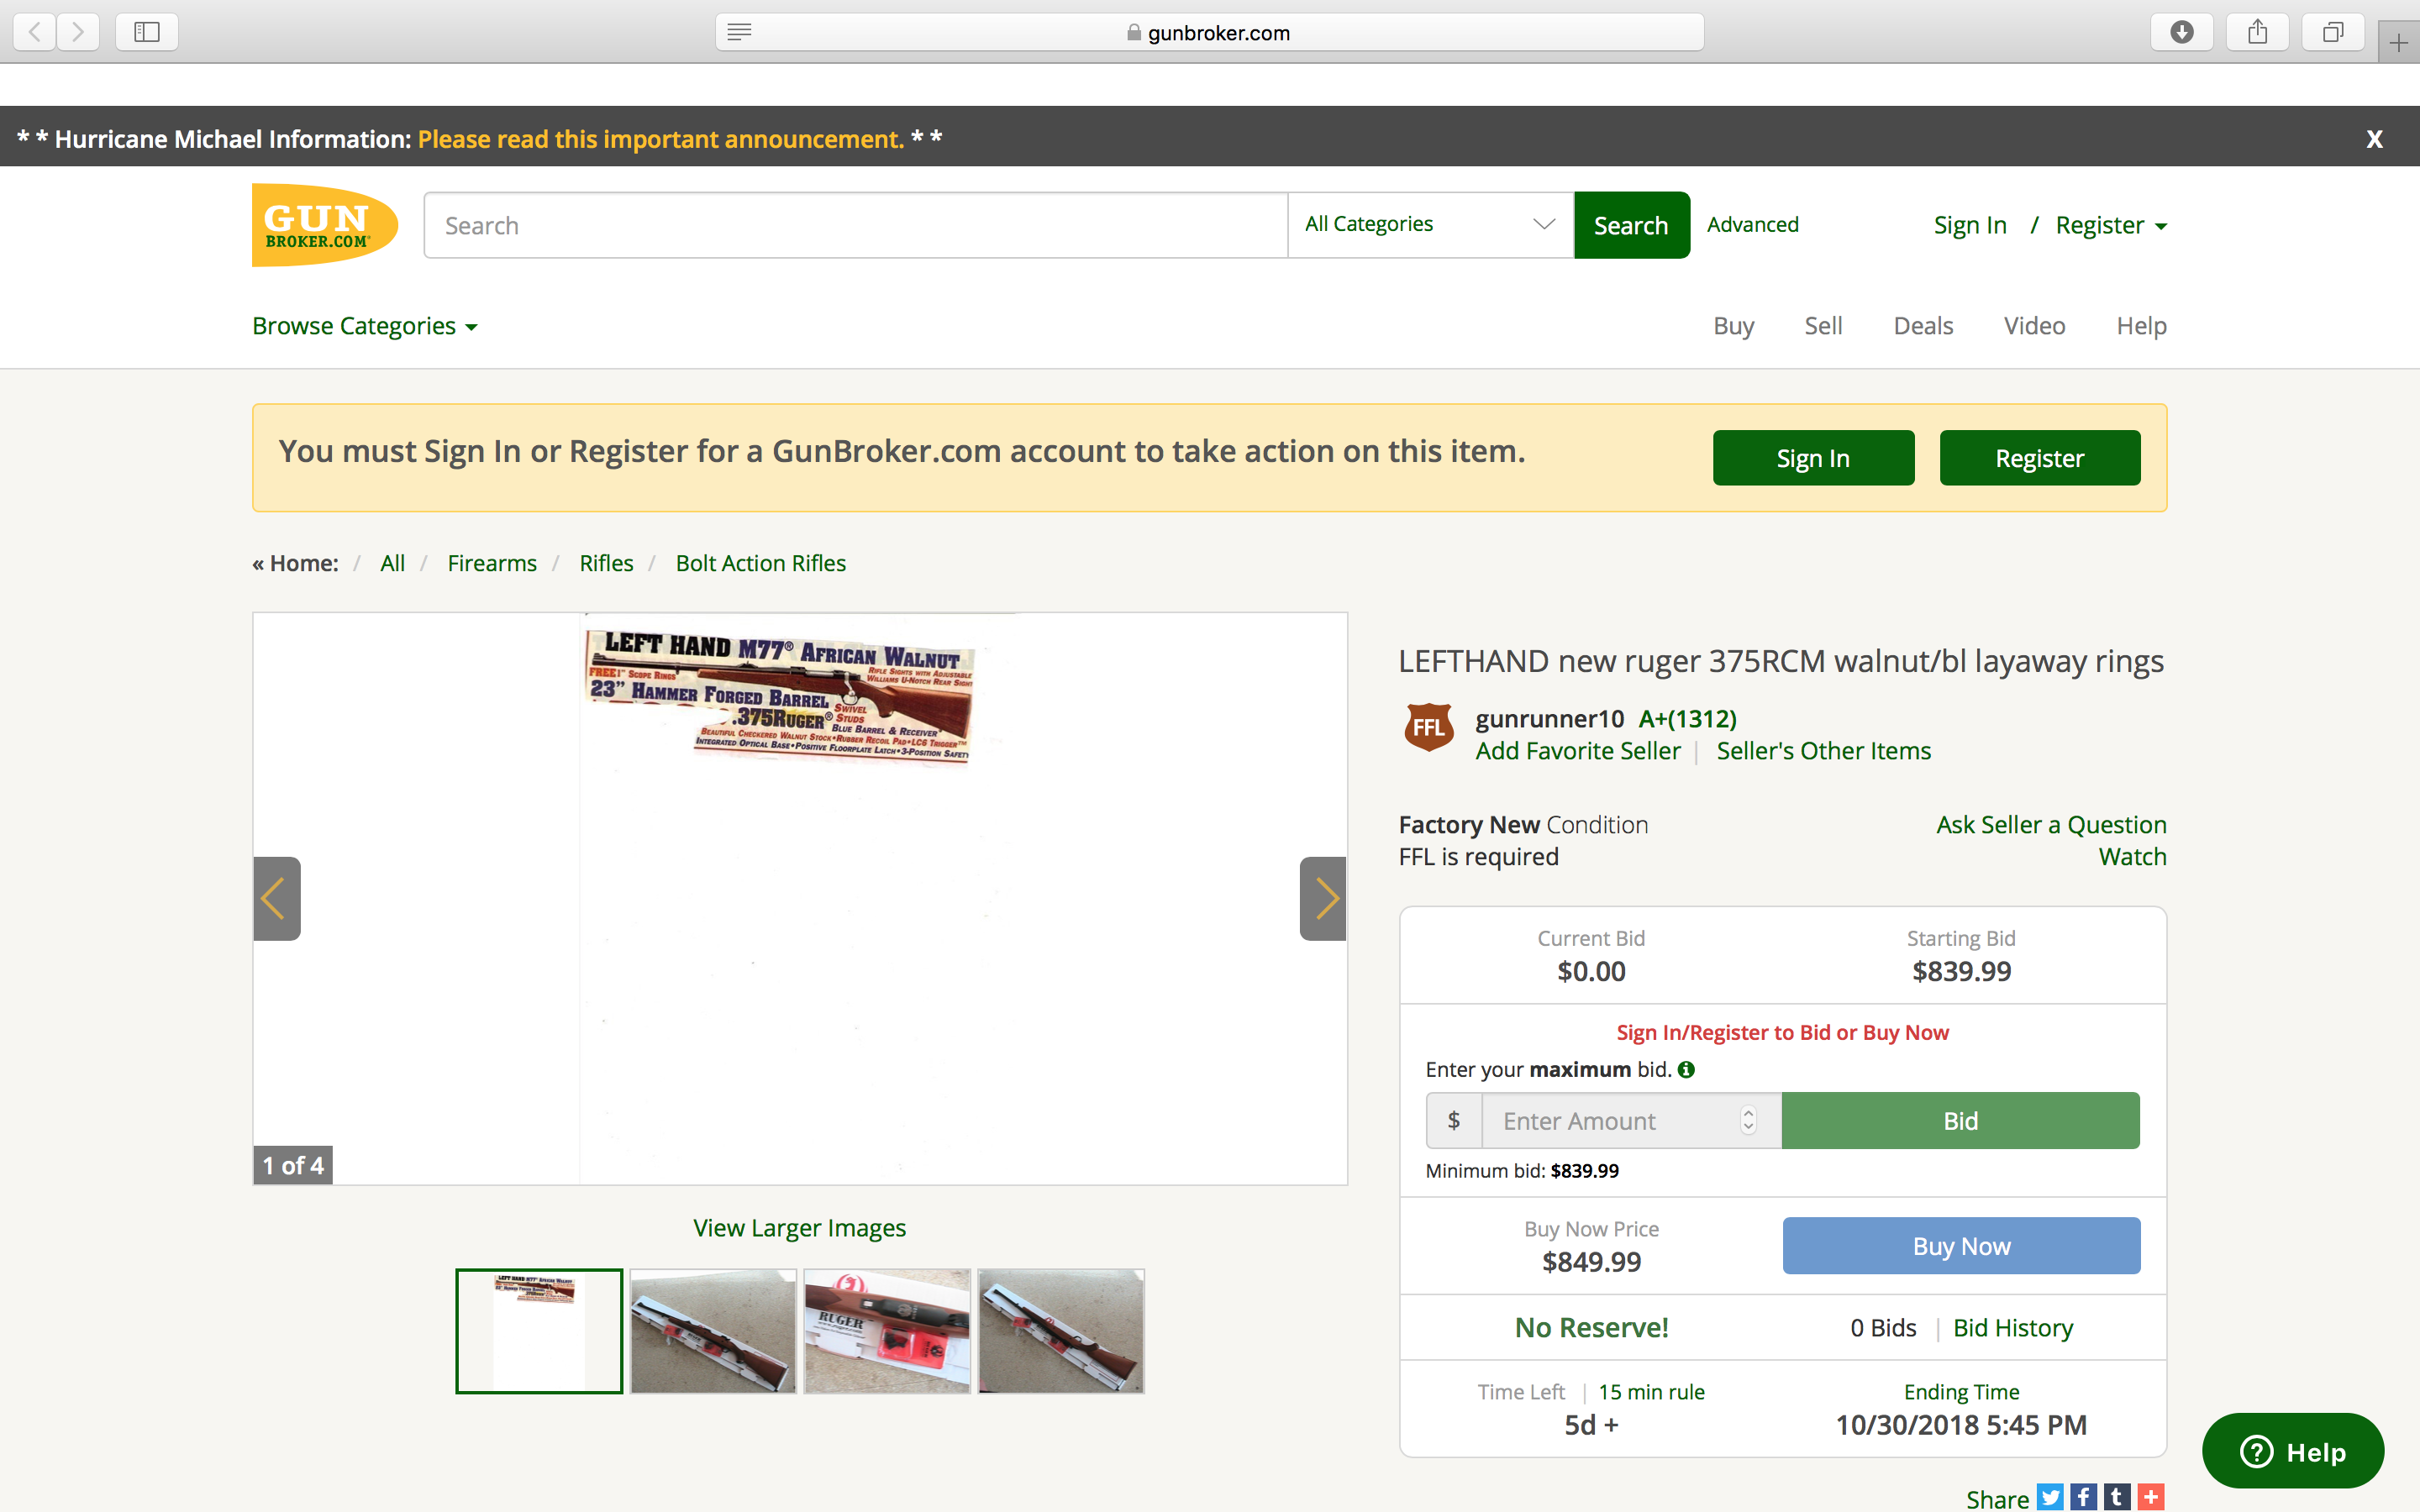Open Reader view icon in address bar
The image size is (2420, 1512).
(739, 32)
